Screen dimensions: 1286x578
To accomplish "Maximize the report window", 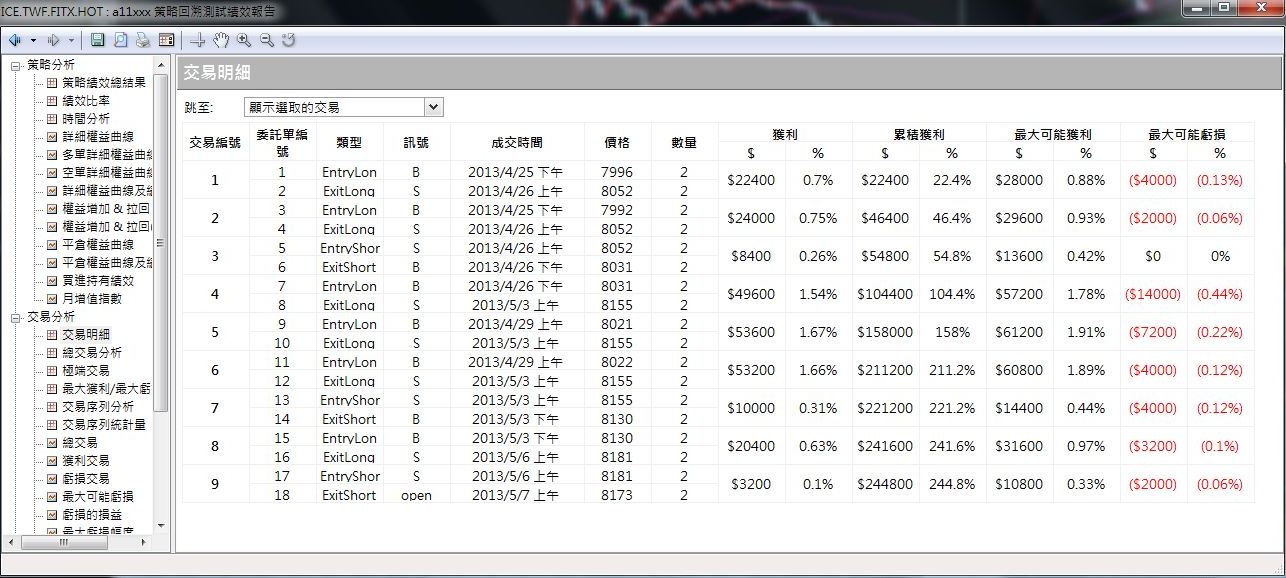I will 1225,8.
